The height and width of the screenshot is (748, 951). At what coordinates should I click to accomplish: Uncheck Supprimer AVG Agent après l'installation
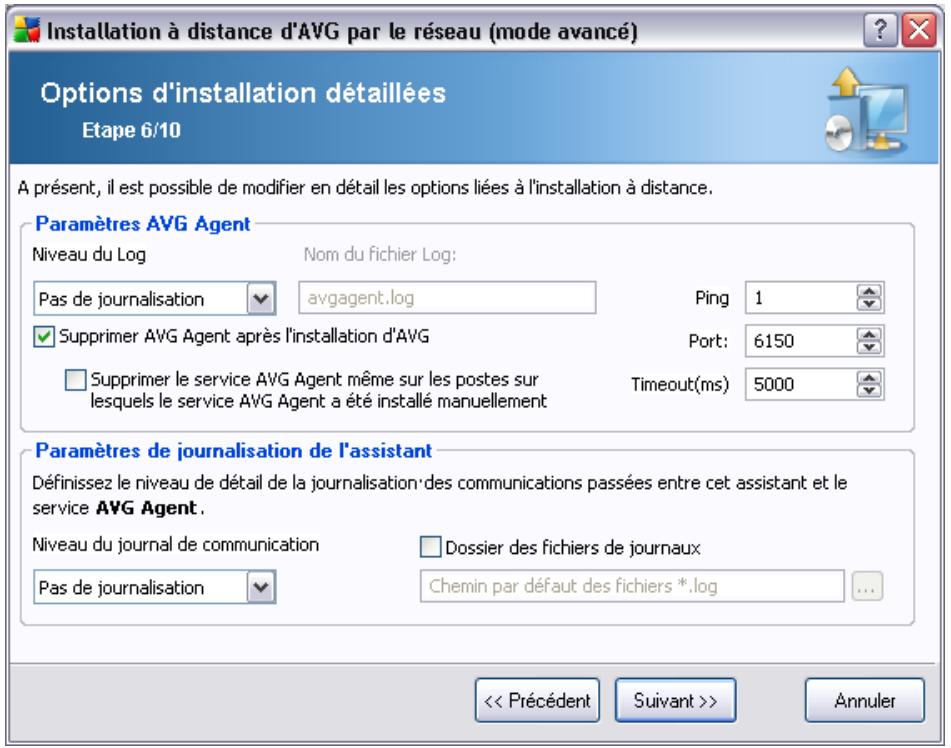click(x=44, y=337)
